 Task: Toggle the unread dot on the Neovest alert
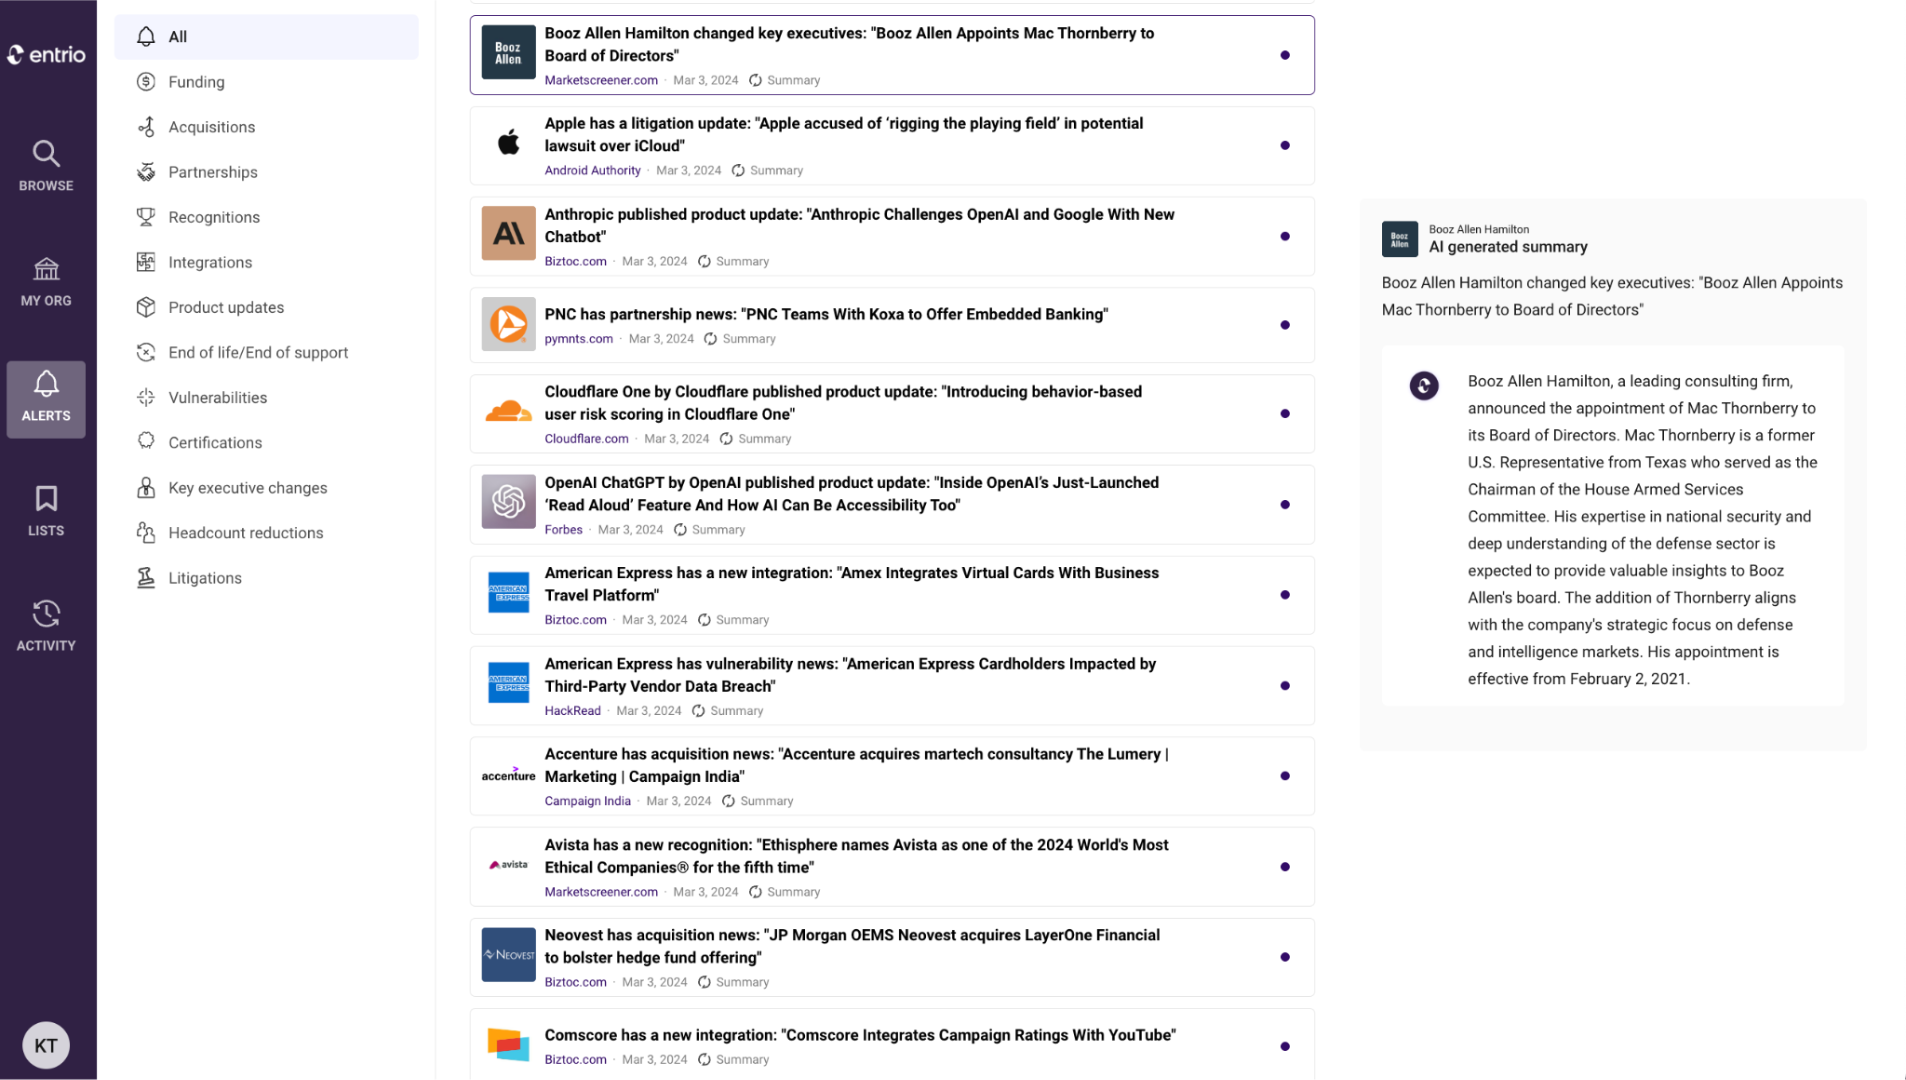[1285, 957]
